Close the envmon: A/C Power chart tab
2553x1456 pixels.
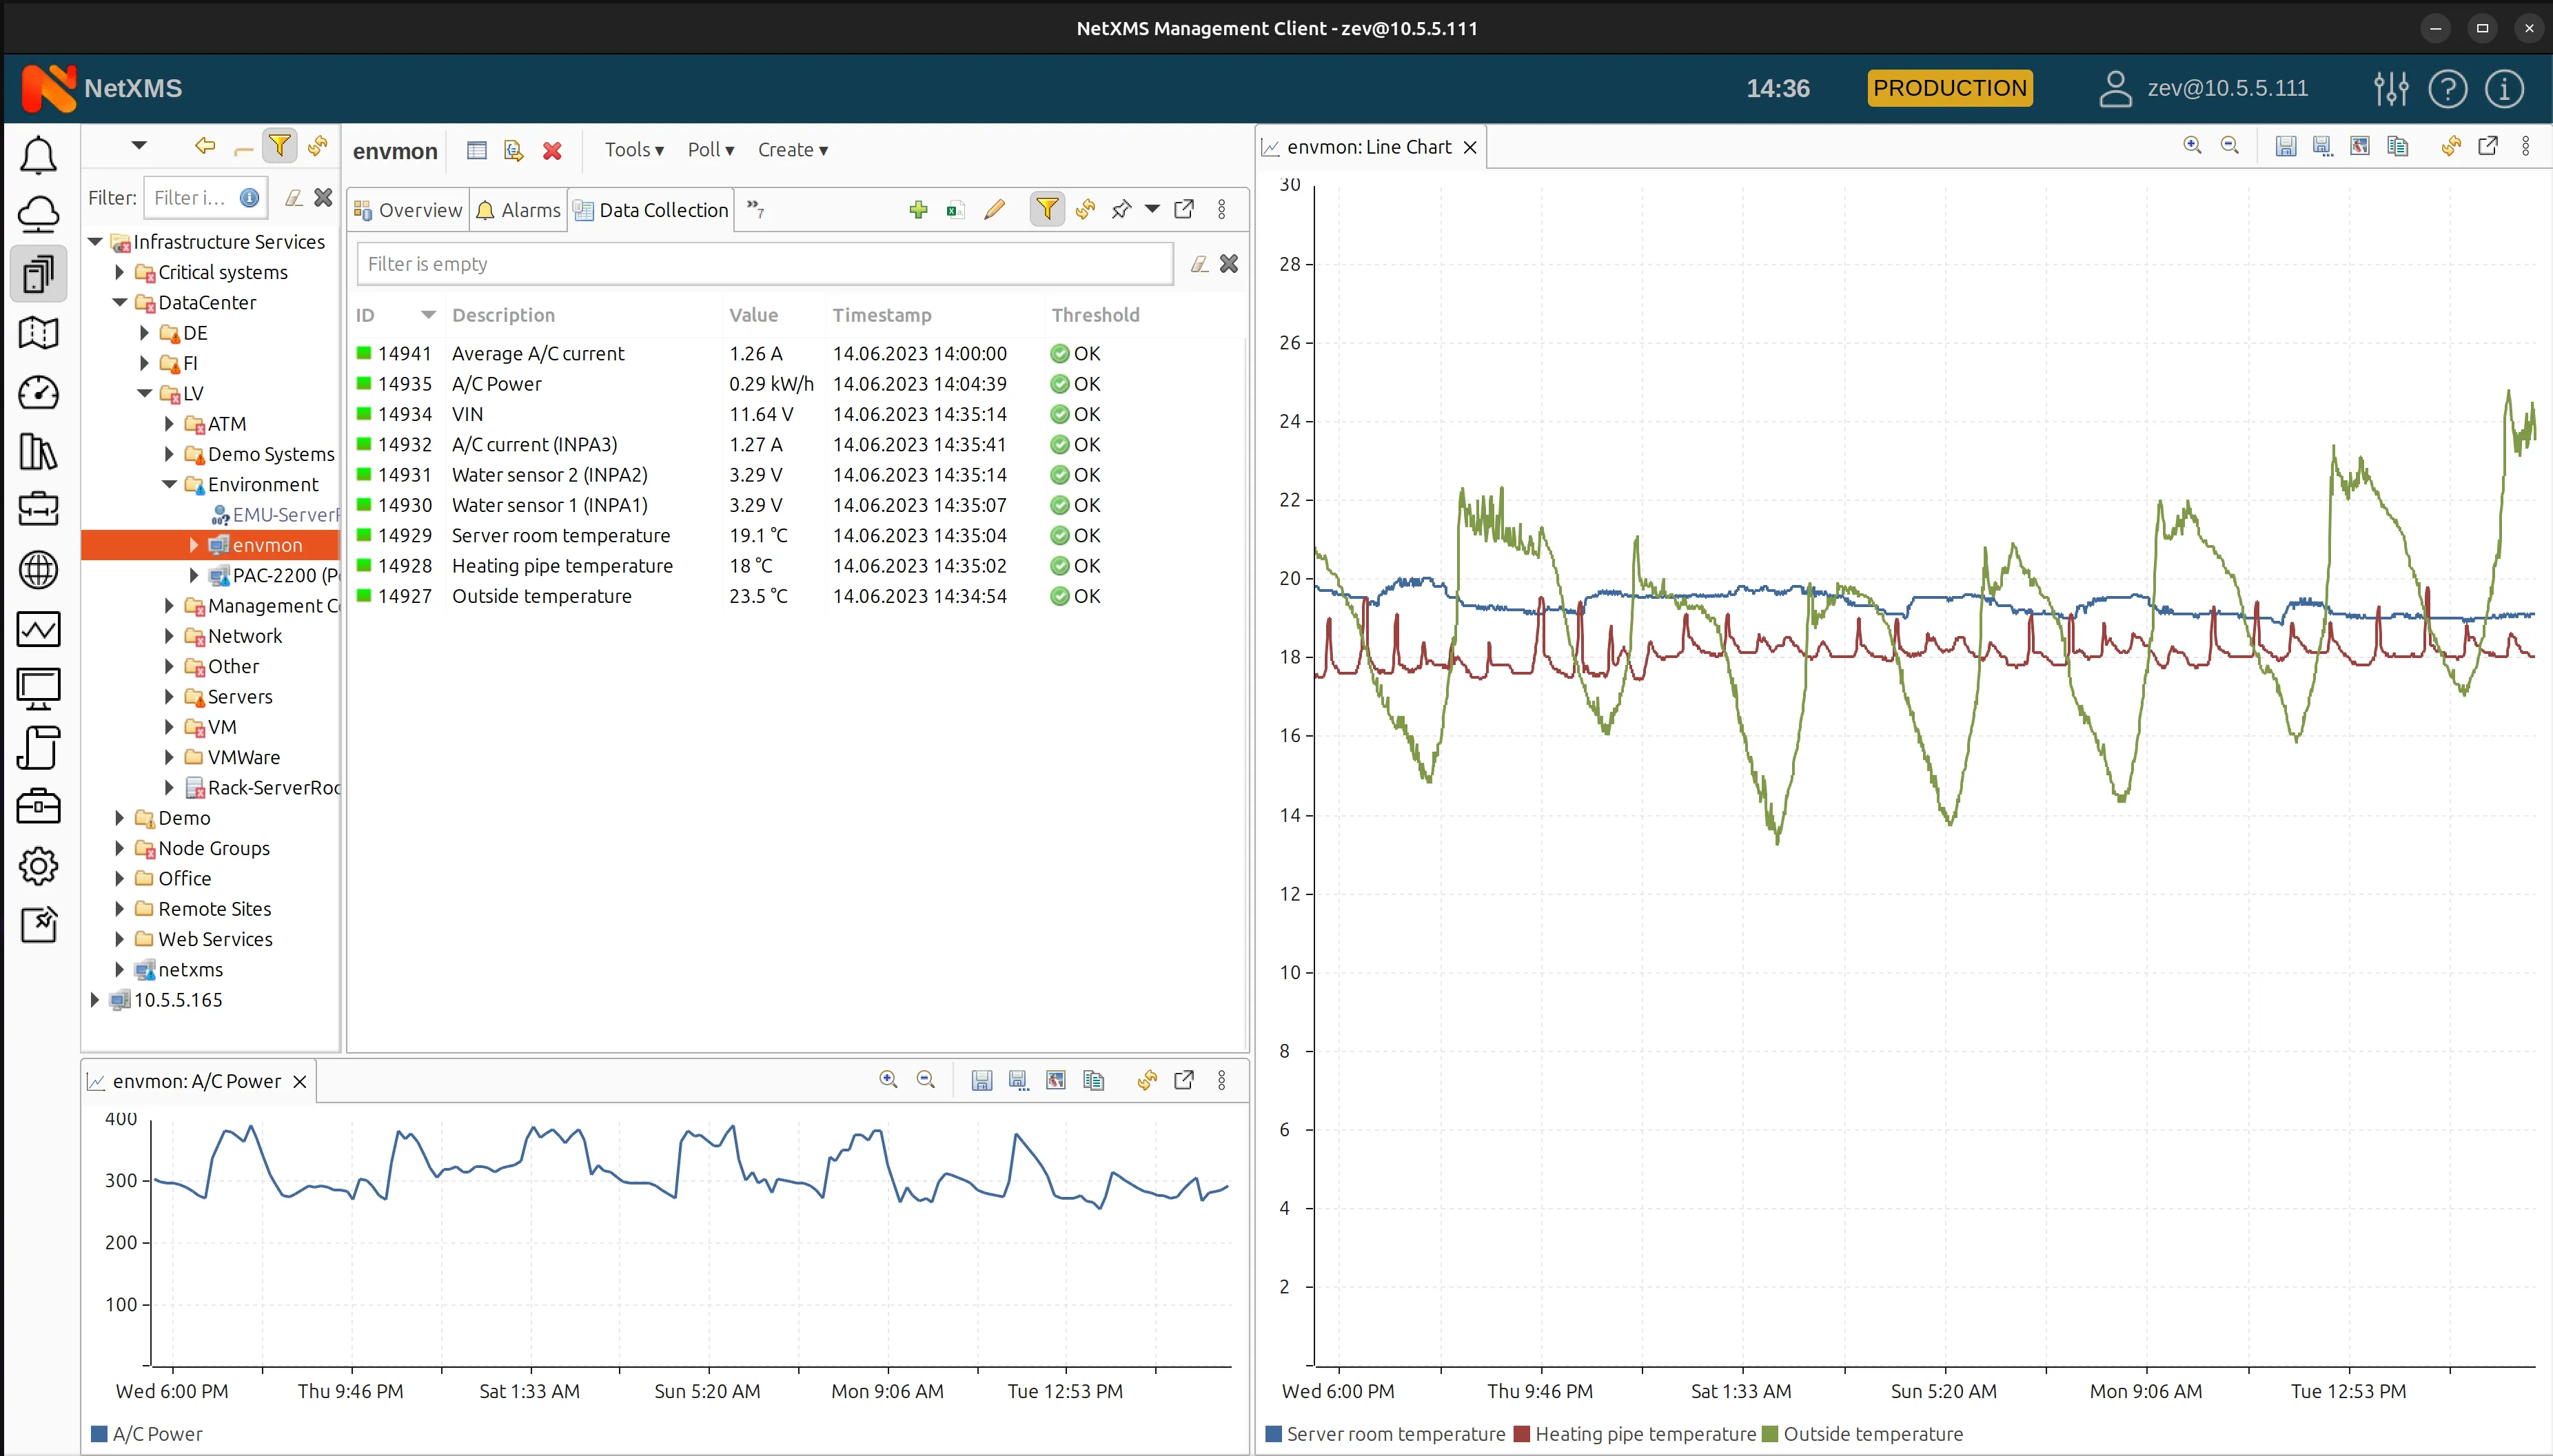[x=299, y=1081]
